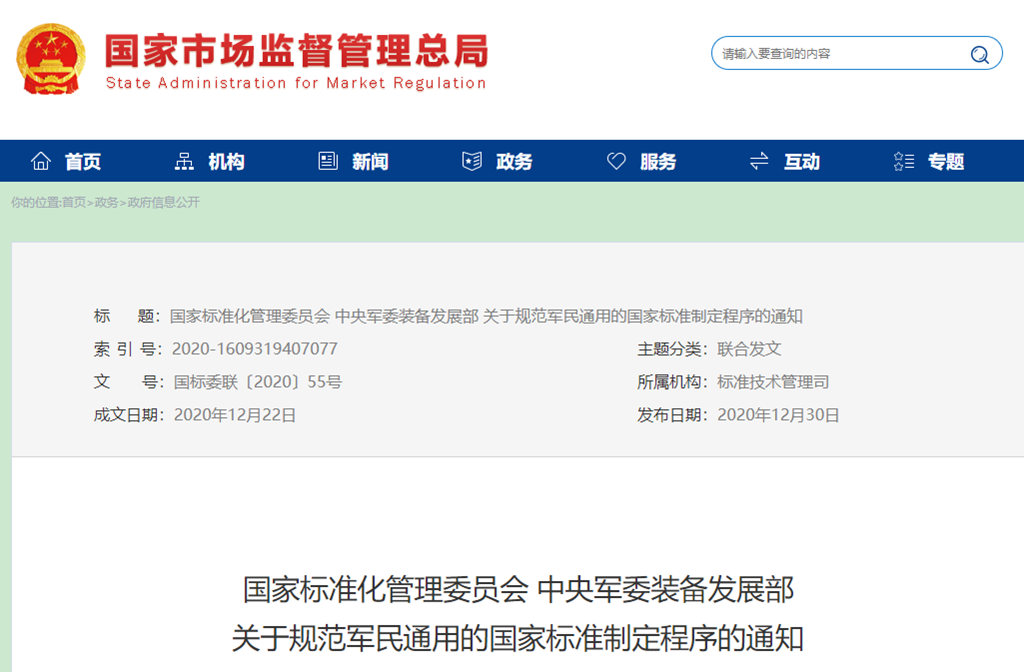Click the heart icon beside 服务

click(x=616, y=161)
